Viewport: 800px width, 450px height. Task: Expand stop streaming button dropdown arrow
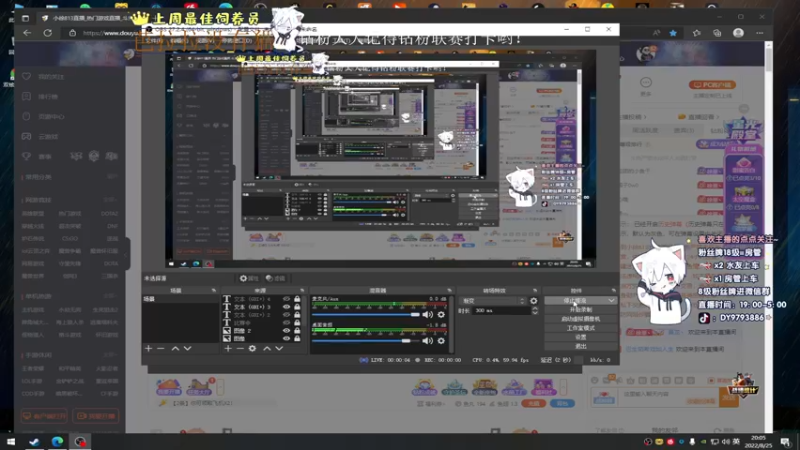click(x=611, y=301)
